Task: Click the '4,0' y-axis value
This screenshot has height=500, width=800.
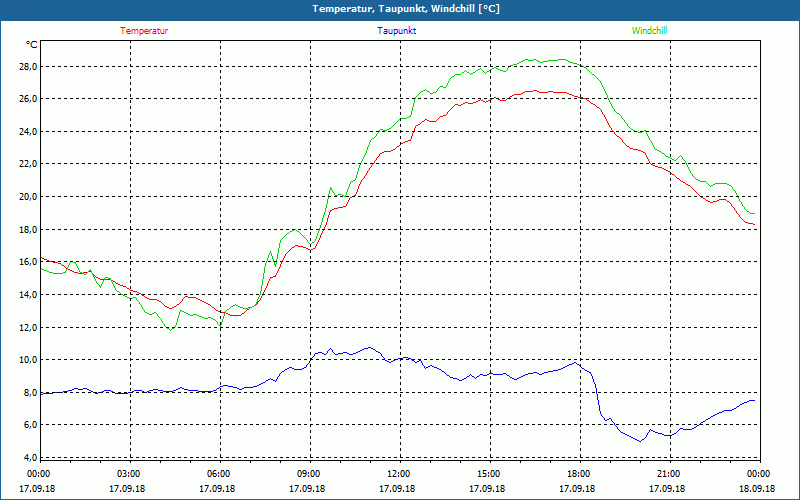Action: click(30, 457)
